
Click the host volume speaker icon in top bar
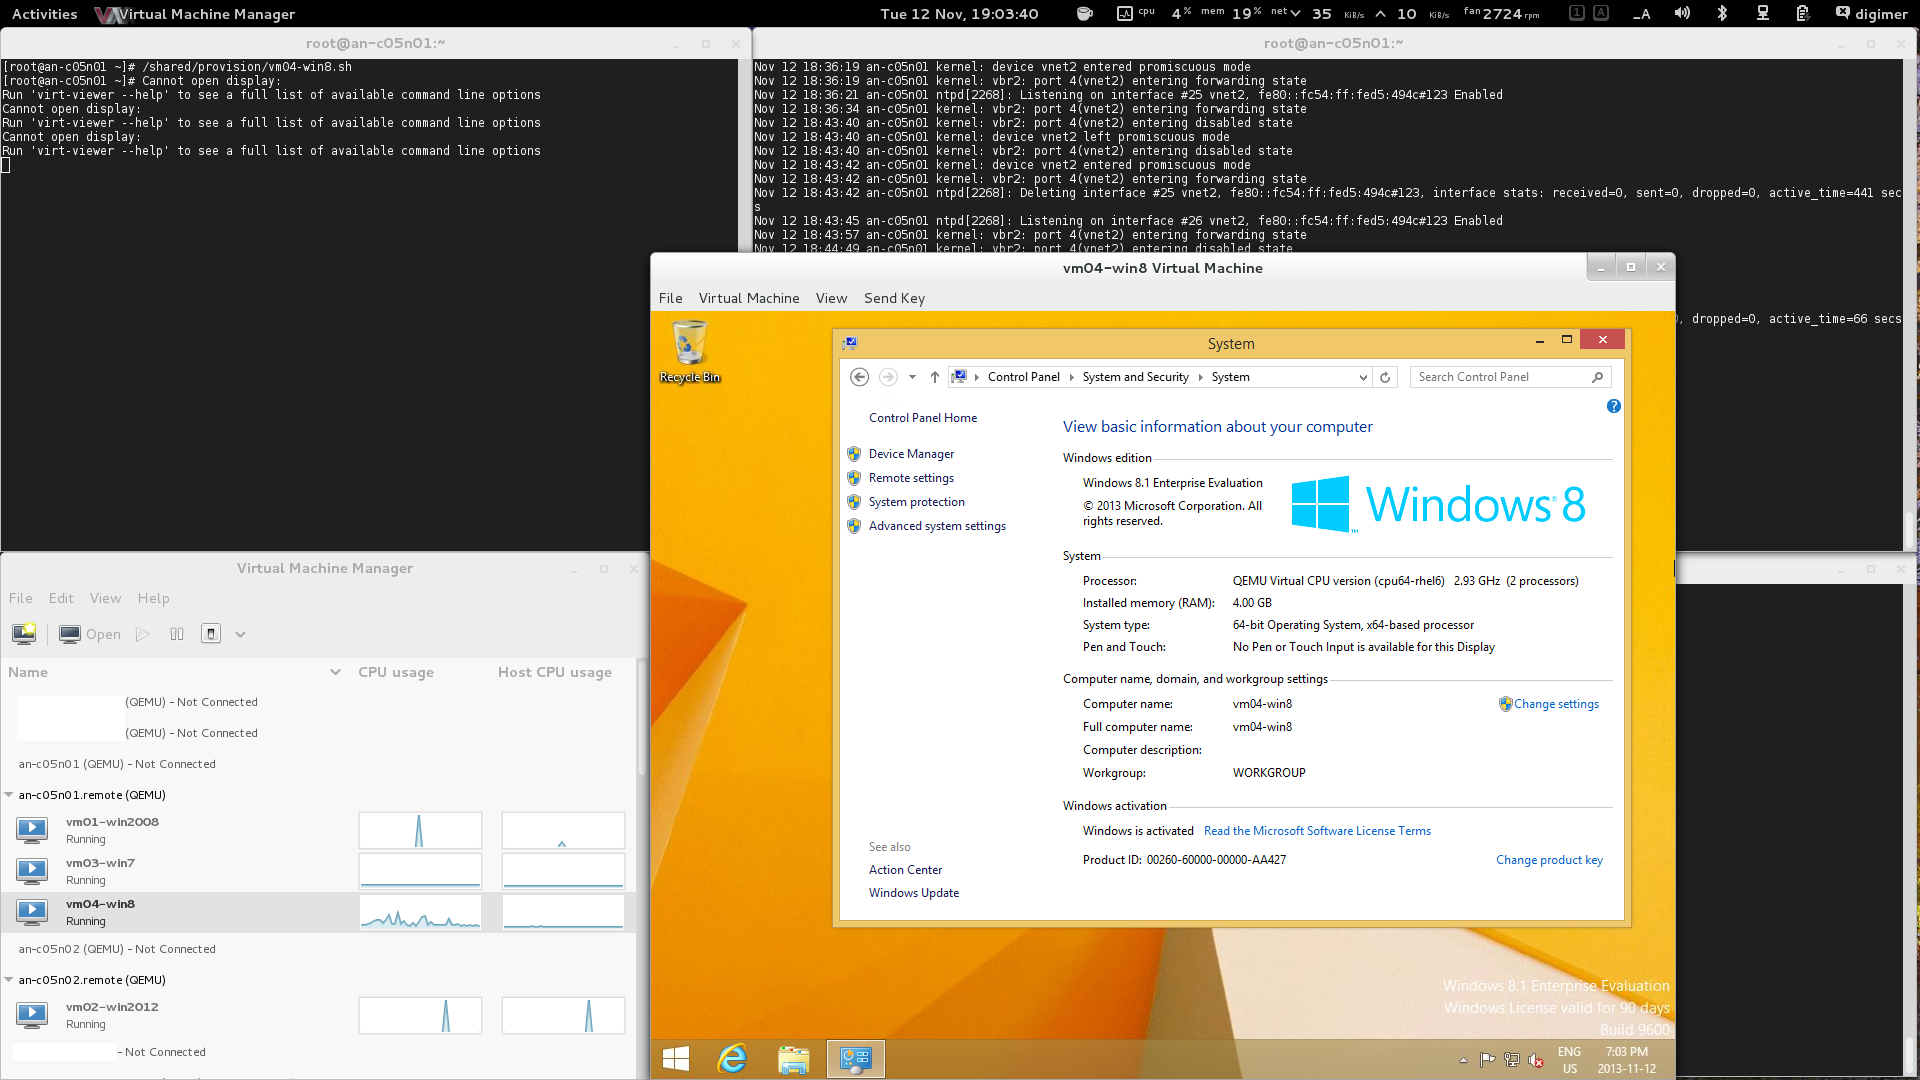click(x=1682, y=13)
